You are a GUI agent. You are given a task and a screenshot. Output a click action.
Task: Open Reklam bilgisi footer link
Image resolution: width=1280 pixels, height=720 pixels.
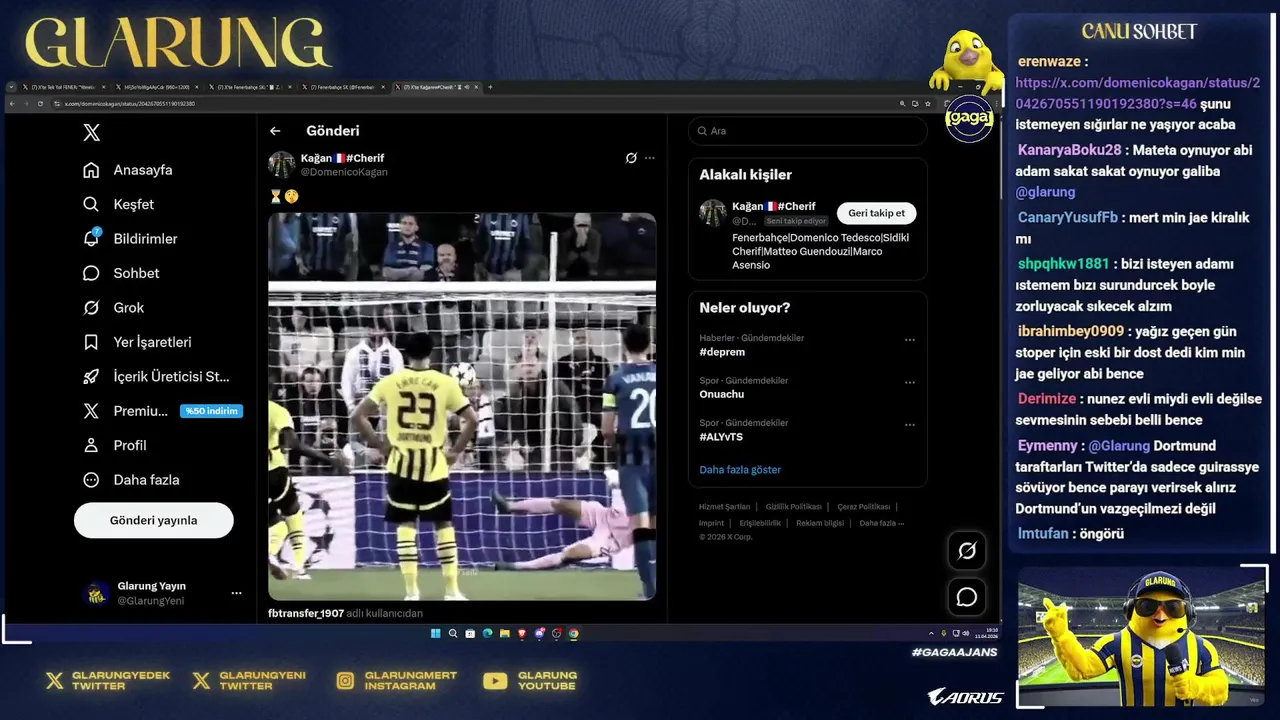820,523
